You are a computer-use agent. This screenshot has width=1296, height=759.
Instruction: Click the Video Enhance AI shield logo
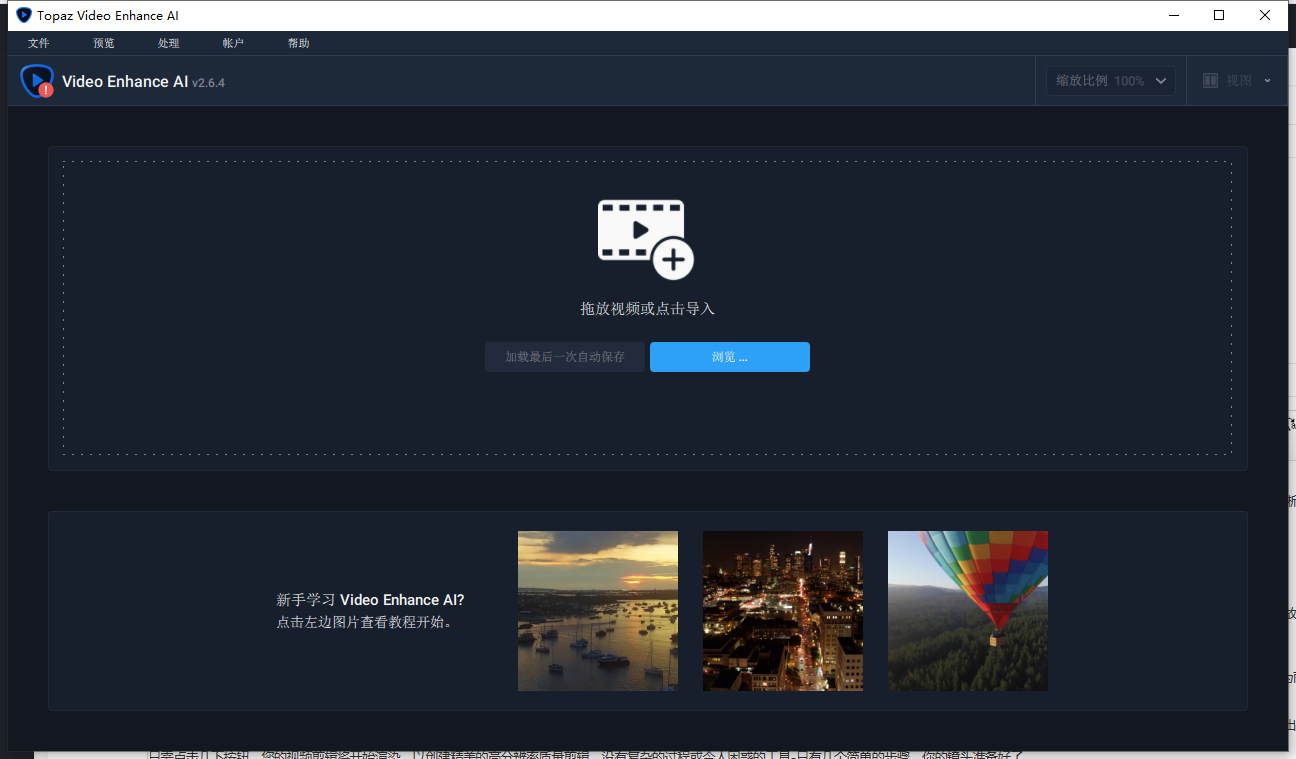point(37,81)
